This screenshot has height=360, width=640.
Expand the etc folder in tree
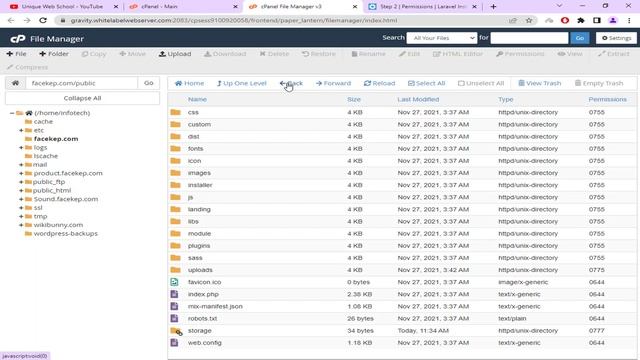click(21, 130)
